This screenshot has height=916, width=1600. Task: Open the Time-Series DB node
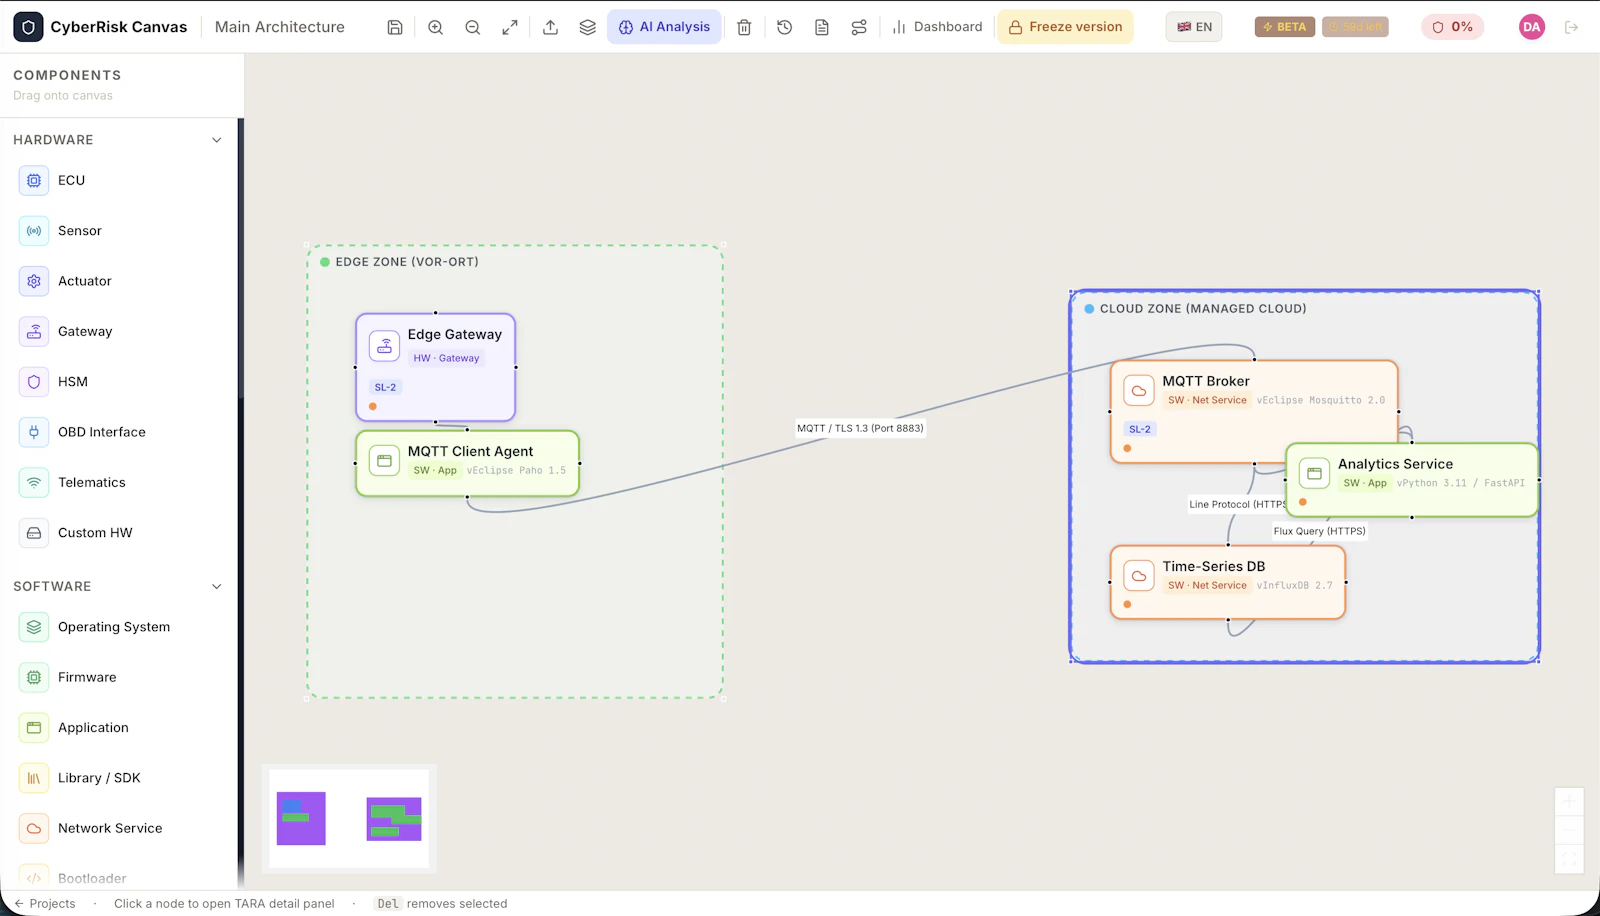tap(1228, 582)
